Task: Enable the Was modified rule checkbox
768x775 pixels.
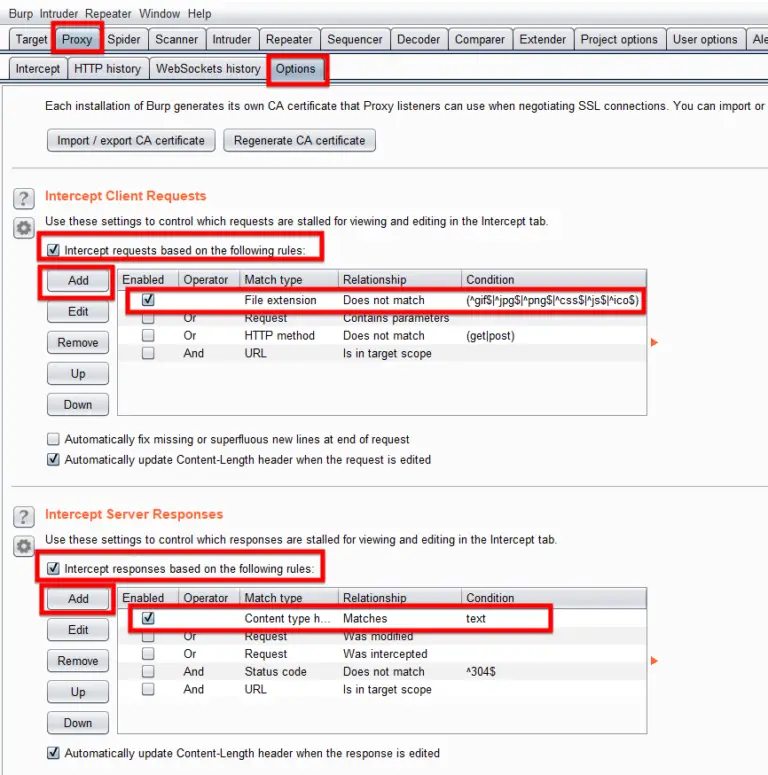Action: coord(148,636)
